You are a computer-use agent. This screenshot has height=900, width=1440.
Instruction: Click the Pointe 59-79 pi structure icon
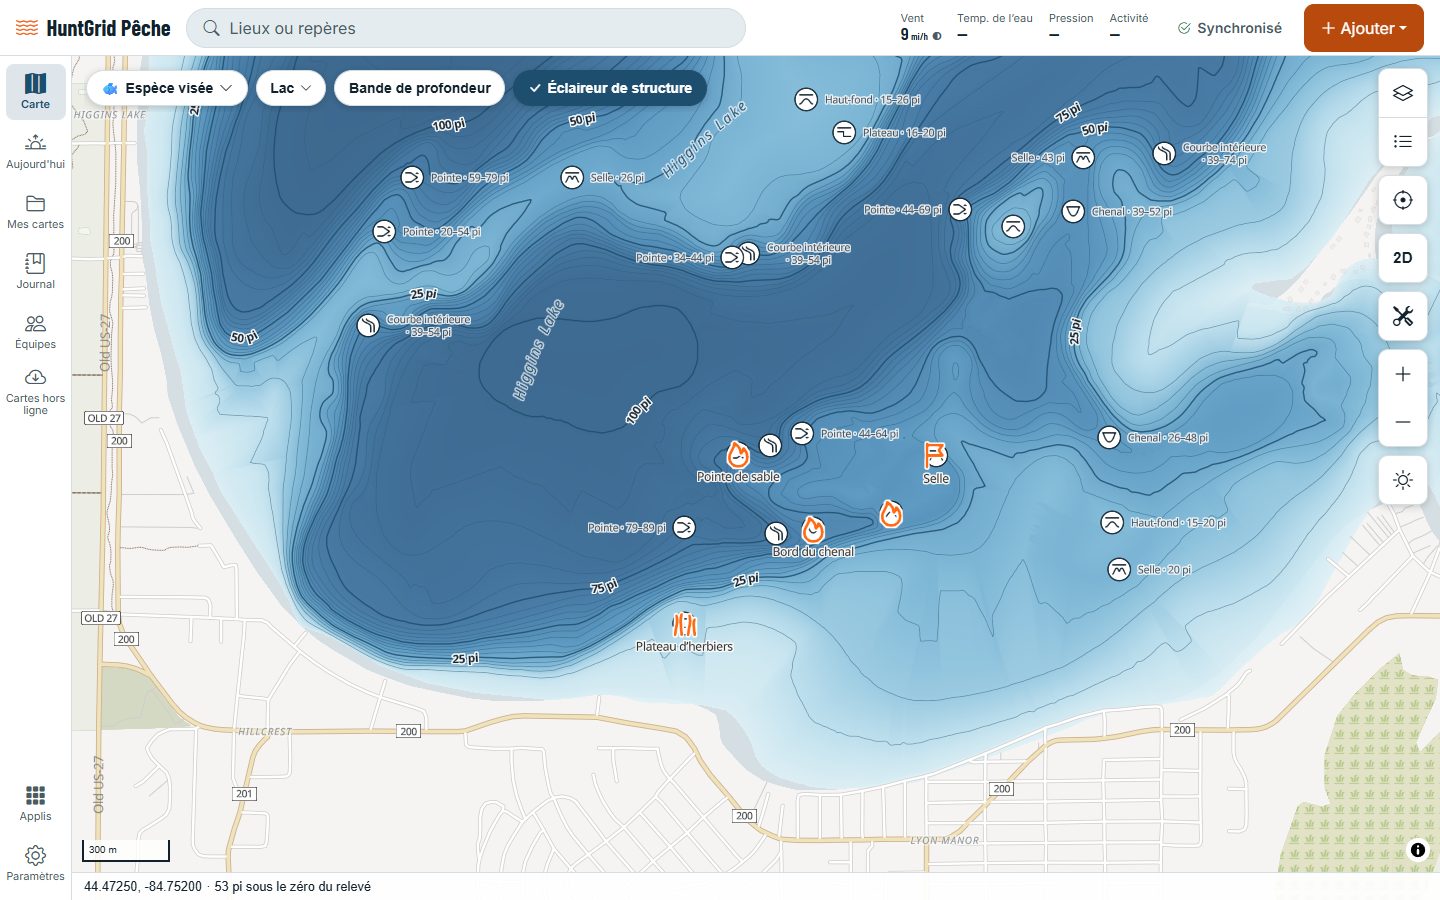click(x=412, y=178)
